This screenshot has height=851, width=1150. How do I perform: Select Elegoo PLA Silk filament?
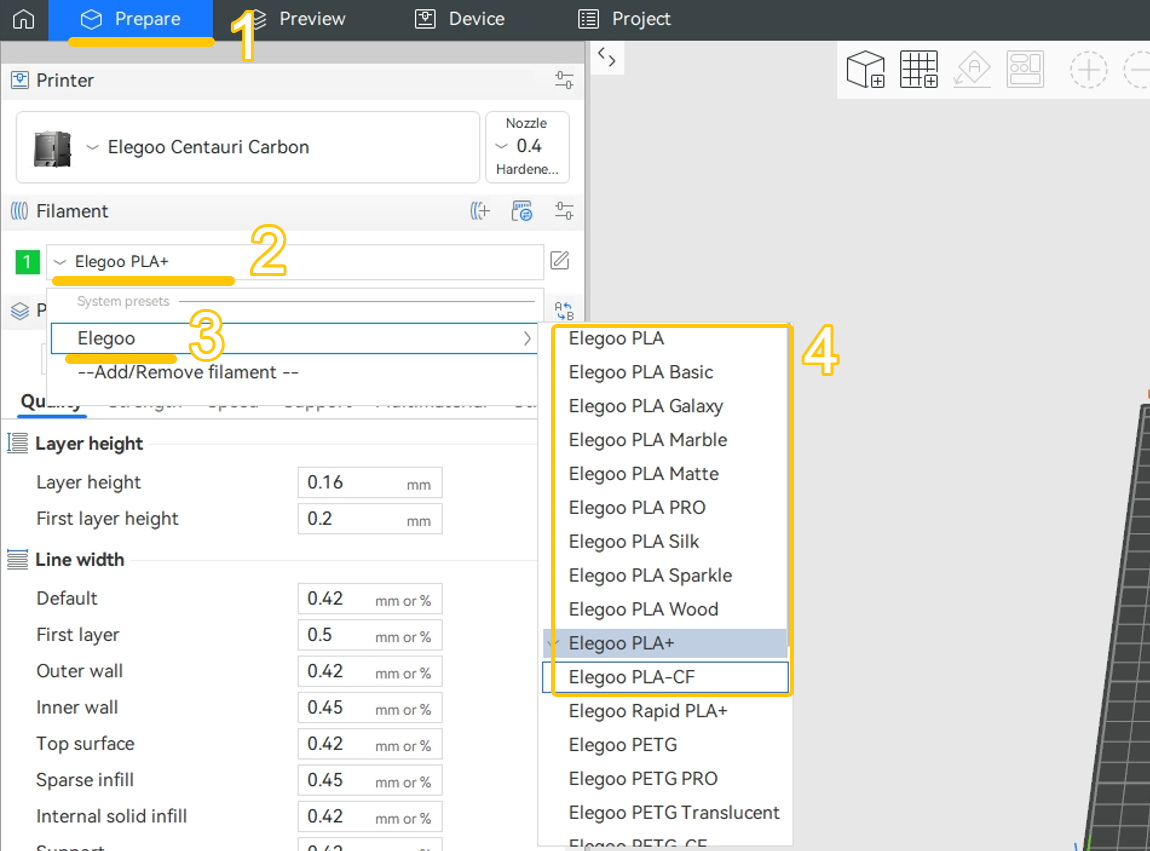(x=665, y=541)
